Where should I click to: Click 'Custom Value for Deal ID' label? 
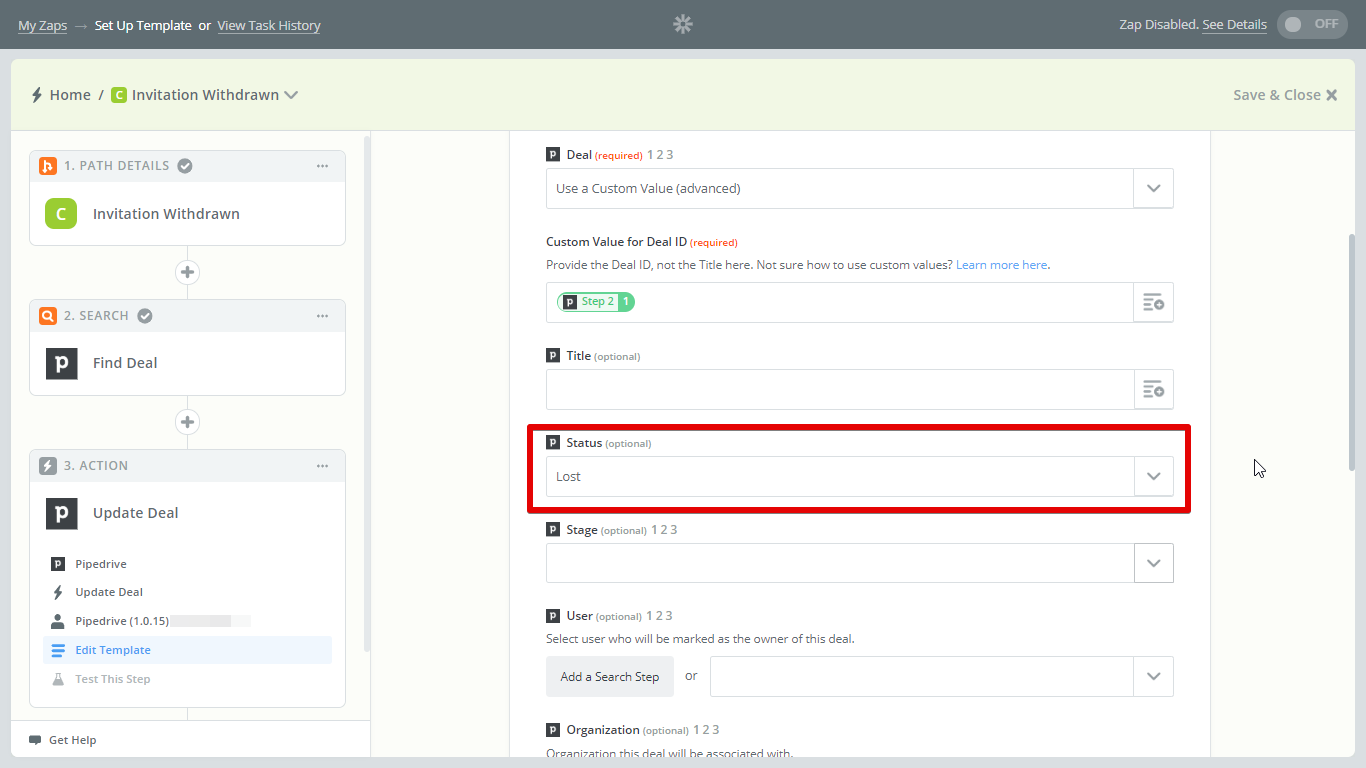click(x=616, y=242)
